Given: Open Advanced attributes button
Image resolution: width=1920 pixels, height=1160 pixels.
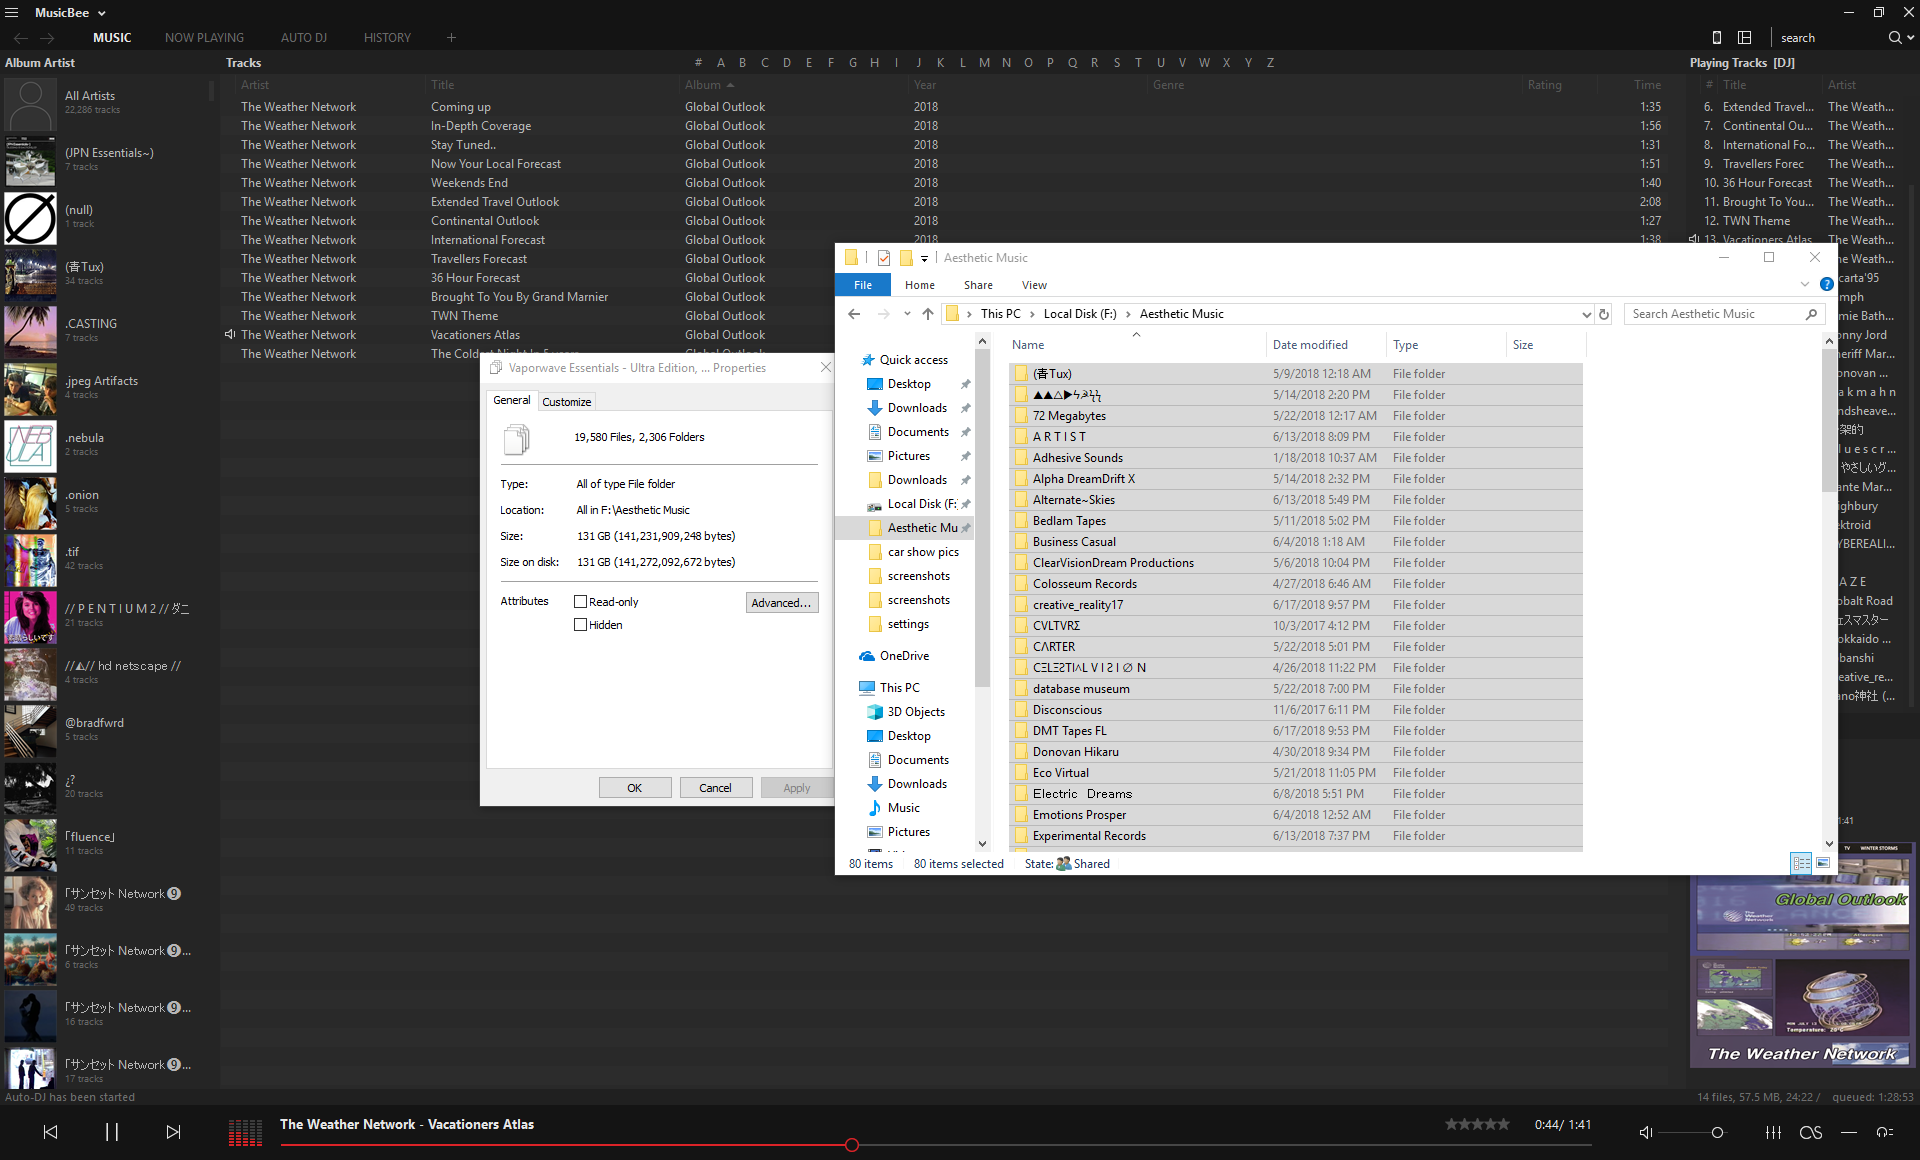Looking at the screenshot, I should tap(782, 602).
